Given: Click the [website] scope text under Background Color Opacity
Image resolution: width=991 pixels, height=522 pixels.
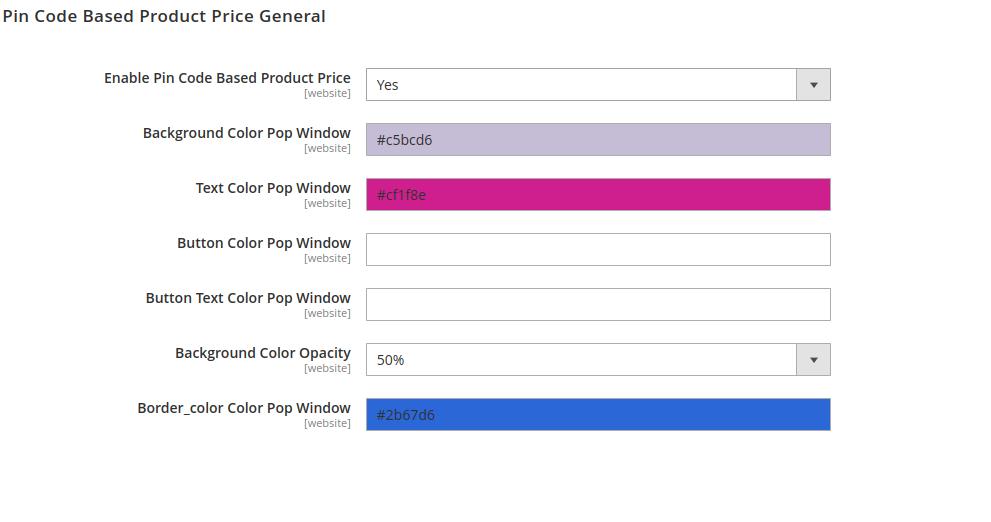Looking at the screenshot, I should coord(327,369).
